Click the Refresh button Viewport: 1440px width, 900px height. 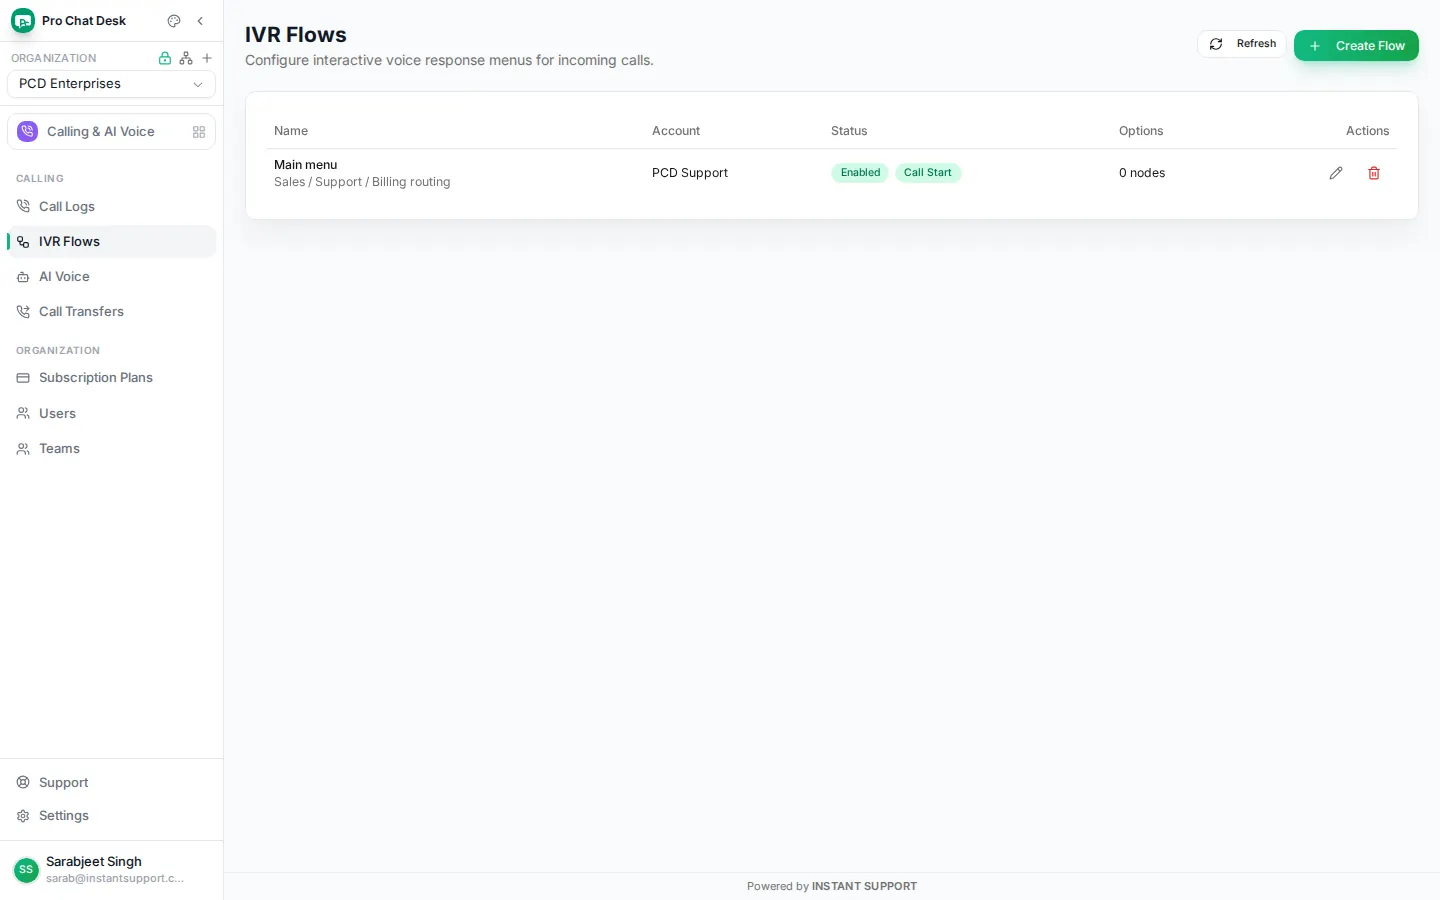click(x=1242, y=44)
